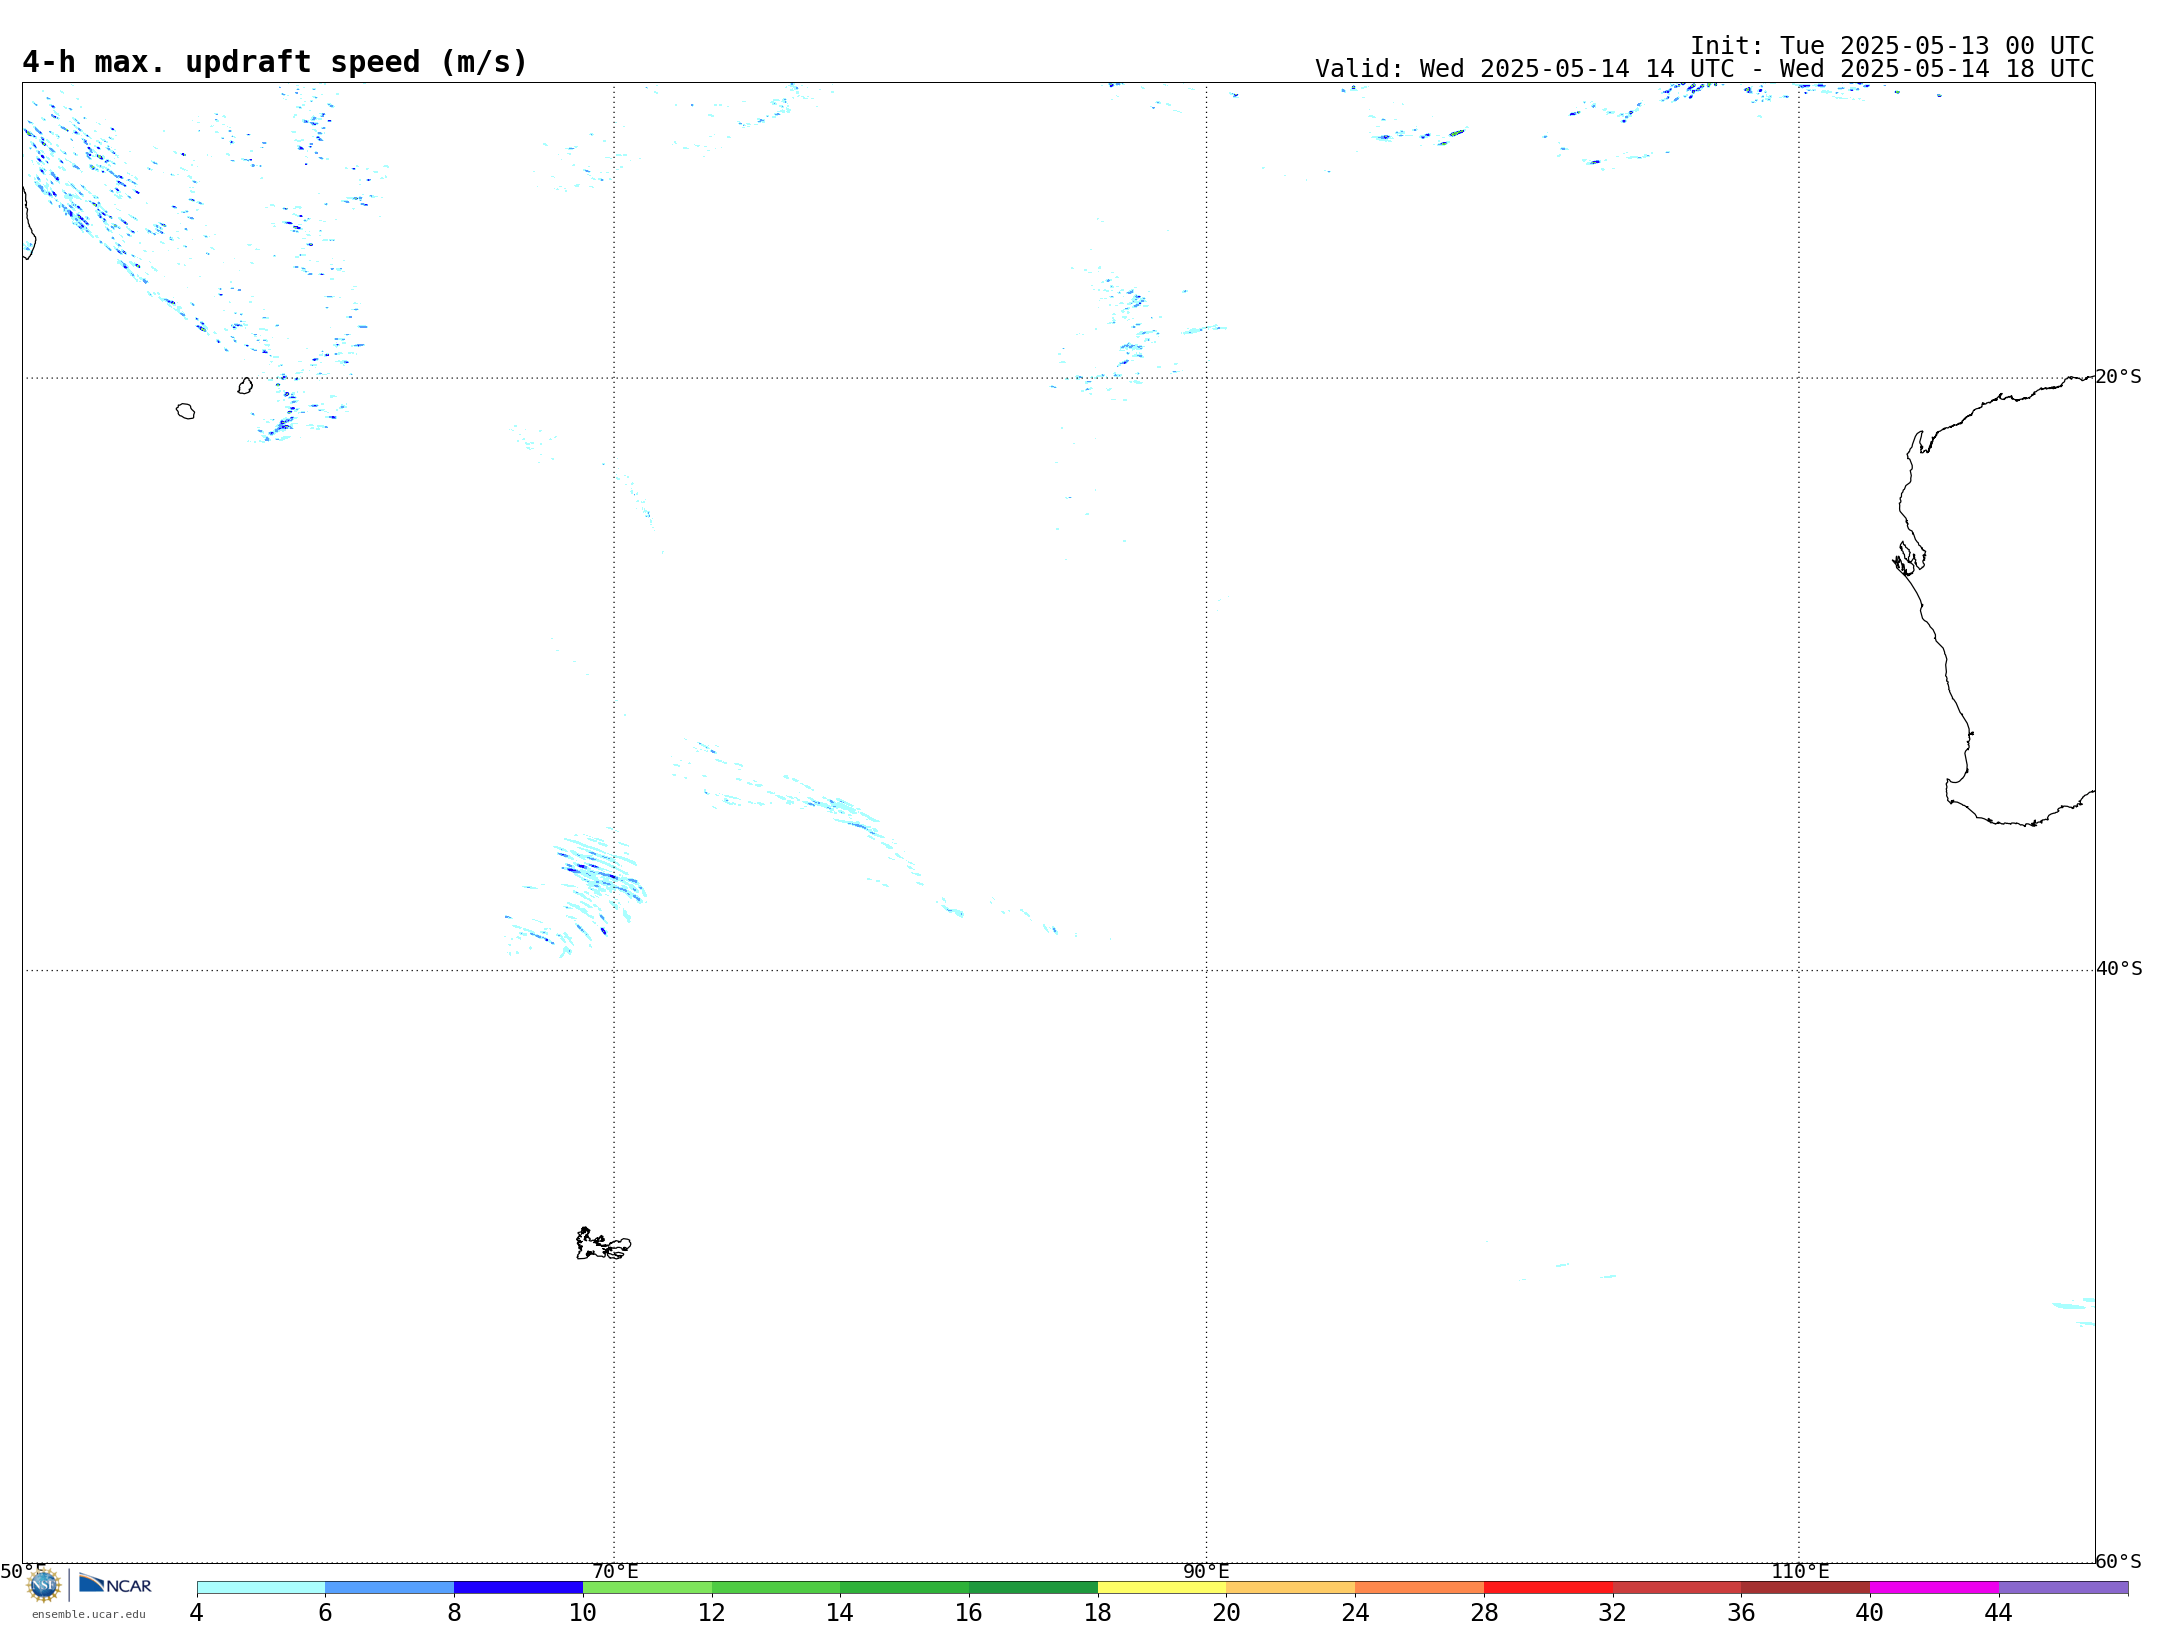Click the colorbar tick label 4
The width and height of the screenshot is (2160, 1626).
(x=197, y=1612)
